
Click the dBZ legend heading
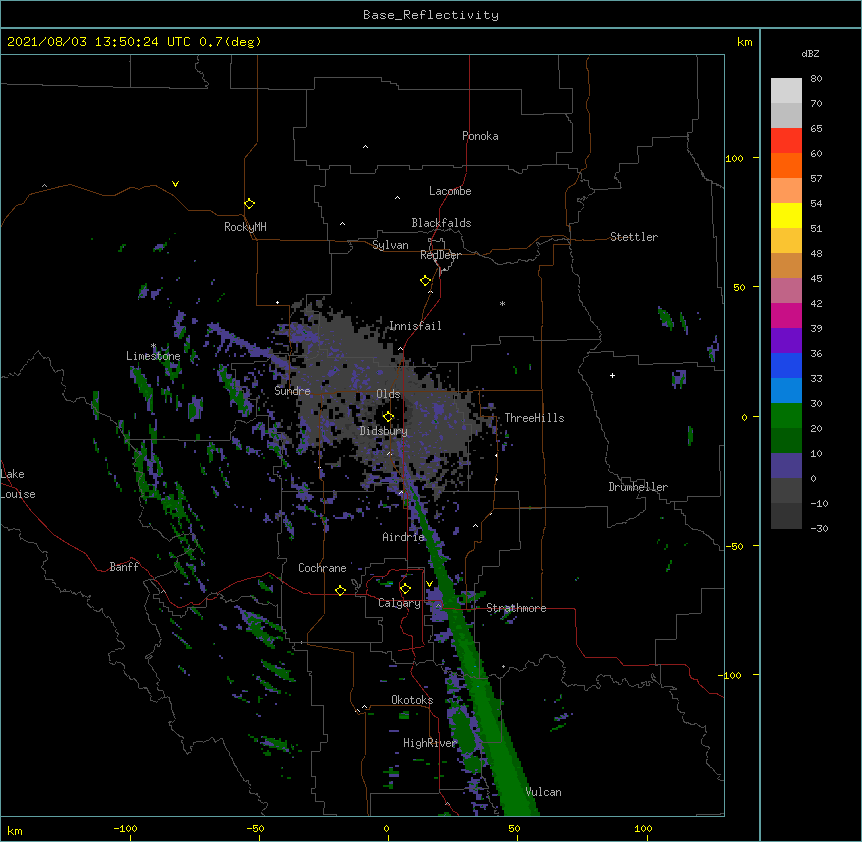coord(810,54)
